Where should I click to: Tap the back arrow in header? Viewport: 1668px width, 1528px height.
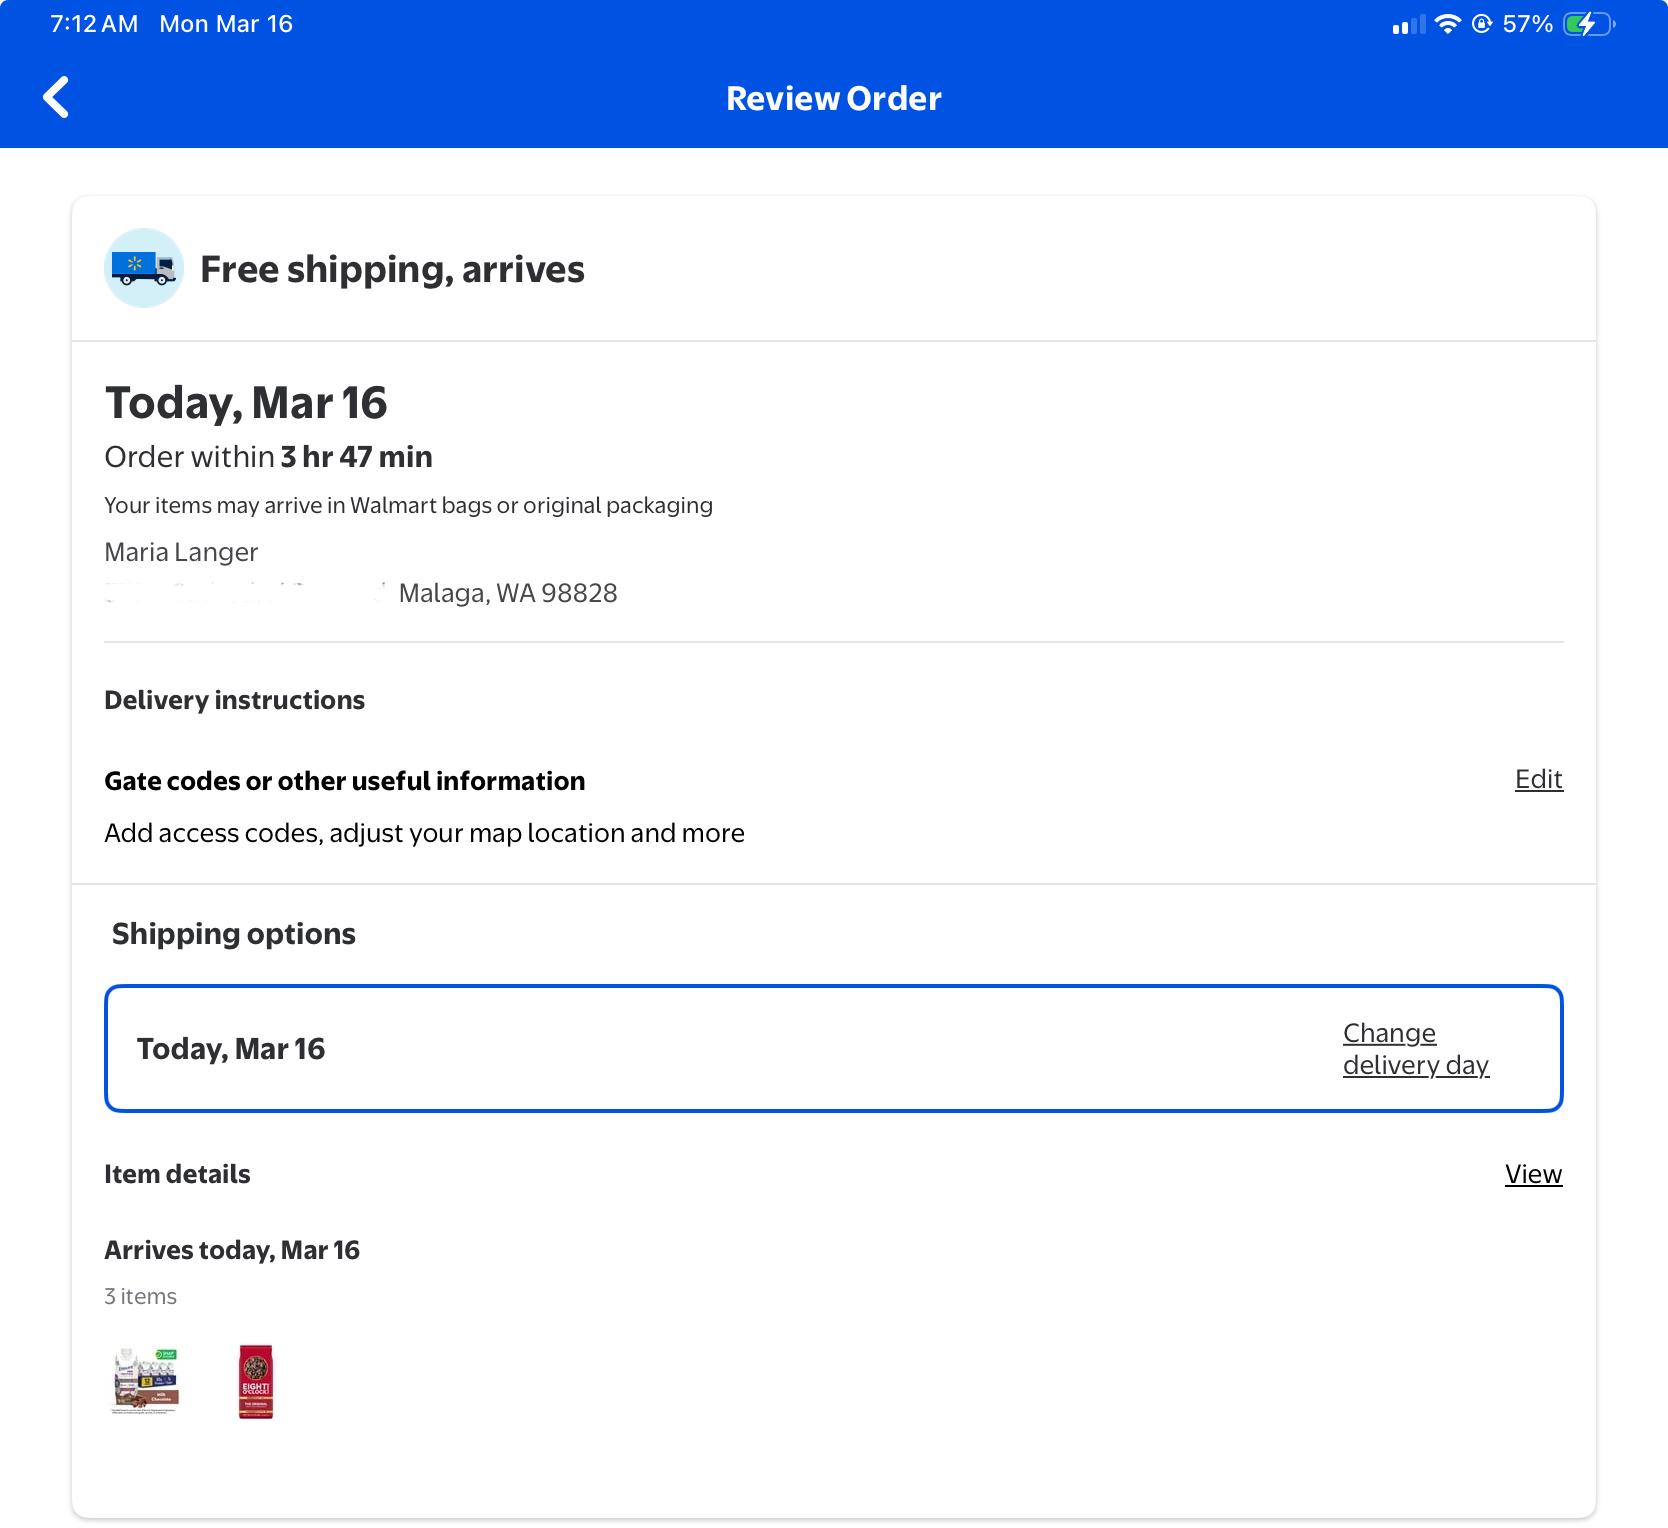(57, 98)
